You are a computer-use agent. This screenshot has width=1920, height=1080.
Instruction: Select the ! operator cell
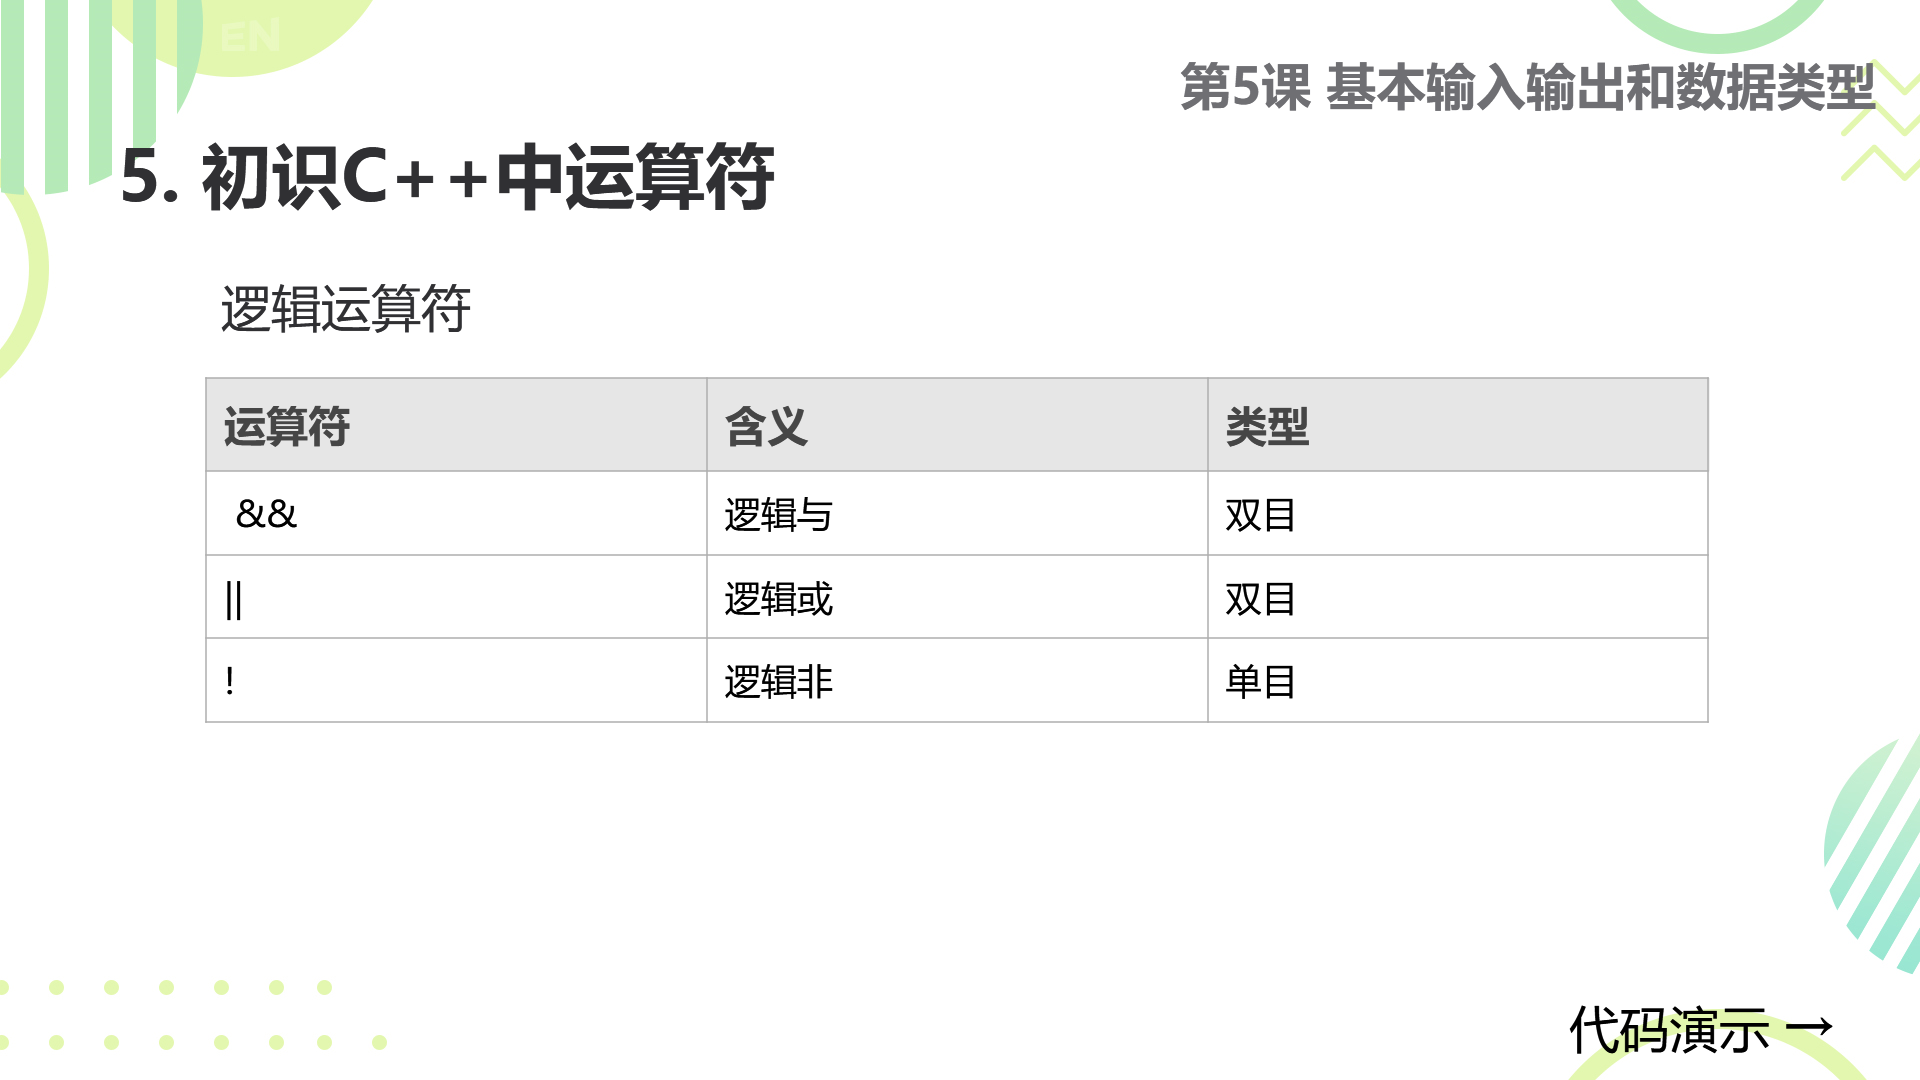pos(456,681)
